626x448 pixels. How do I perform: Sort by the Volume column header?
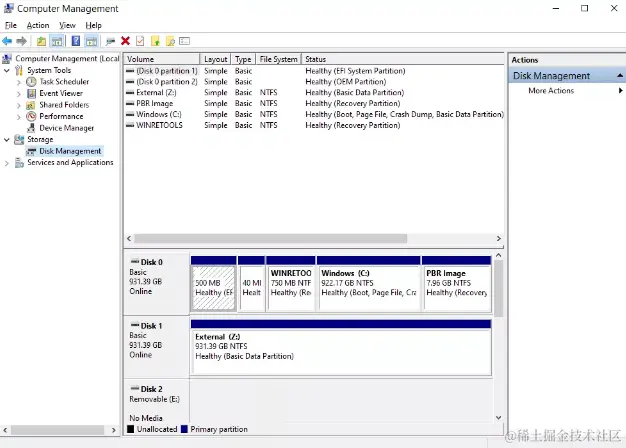162,59
